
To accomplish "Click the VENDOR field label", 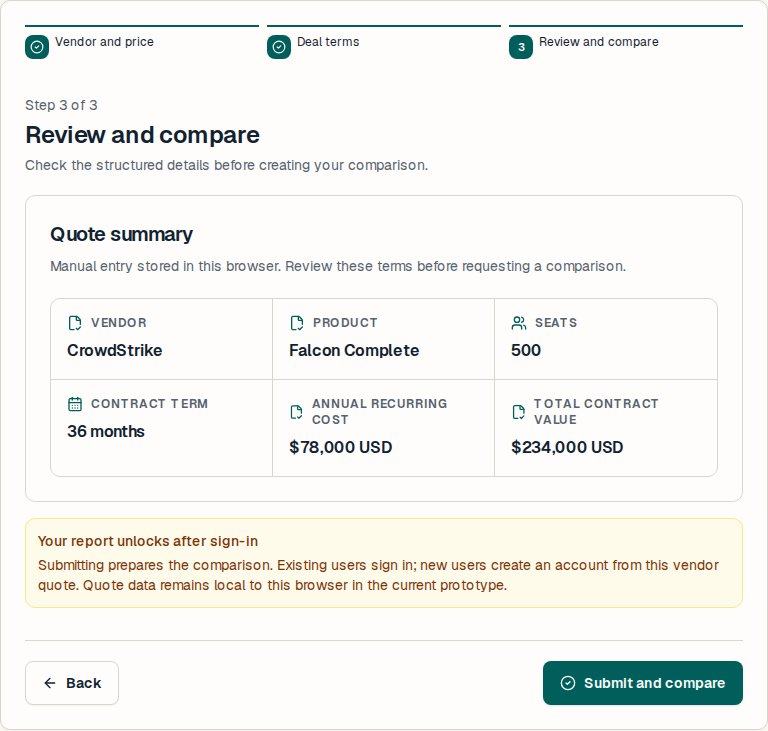I will tap(119, 323).
